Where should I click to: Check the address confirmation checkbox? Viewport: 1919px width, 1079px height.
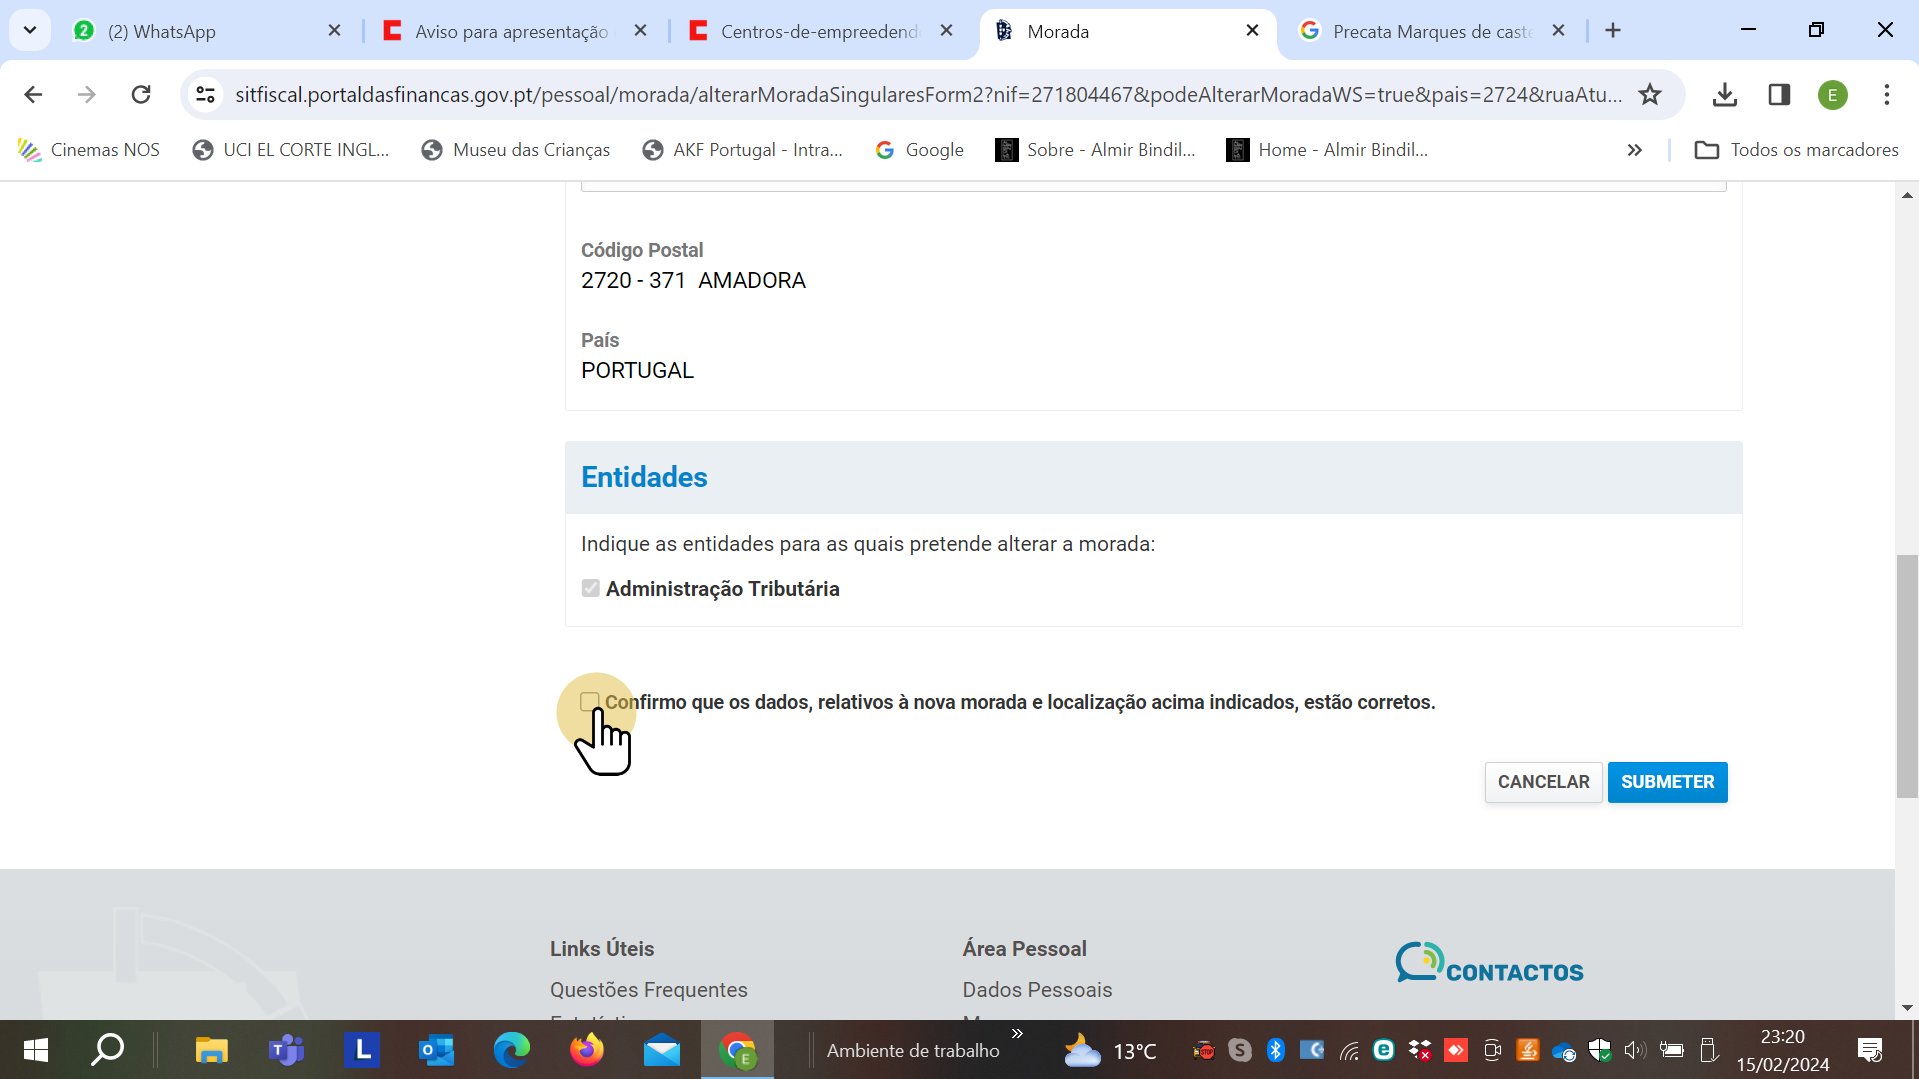click(590, 702)
